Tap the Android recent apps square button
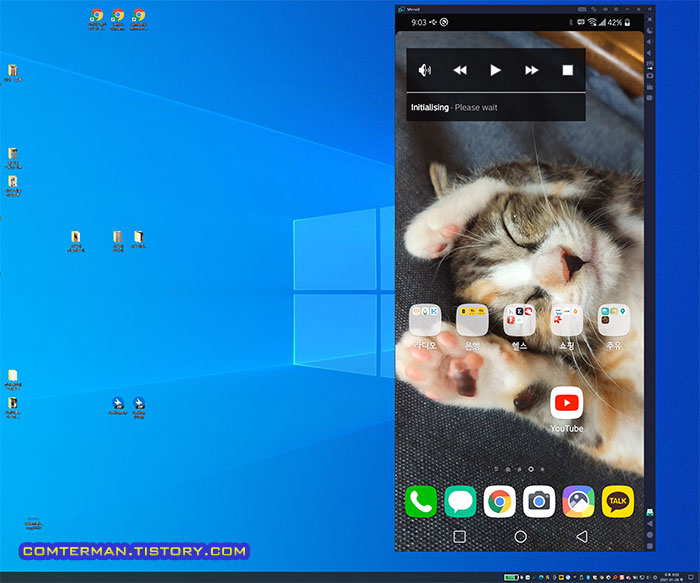700x583 pixels. pyautogui.click(x=459, y=537)
